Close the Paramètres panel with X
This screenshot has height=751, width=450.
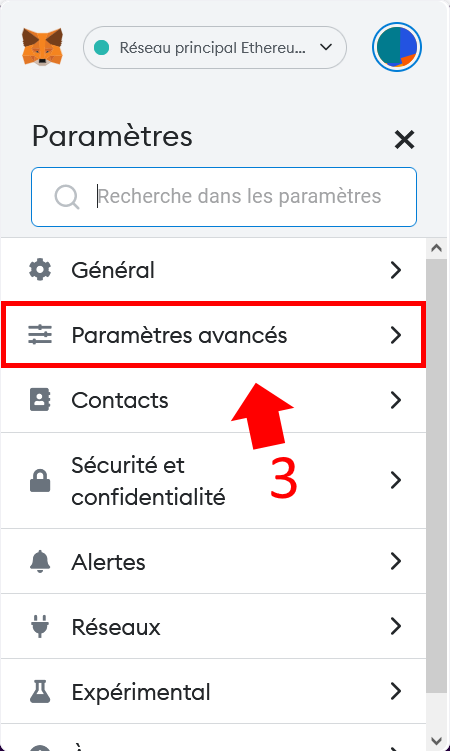(404, 140)
